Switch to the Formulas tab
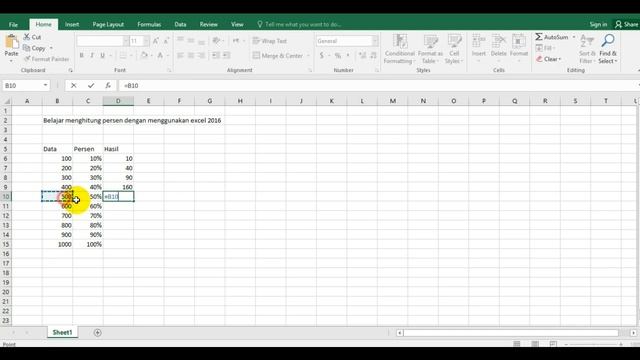 tap(149, 24)
